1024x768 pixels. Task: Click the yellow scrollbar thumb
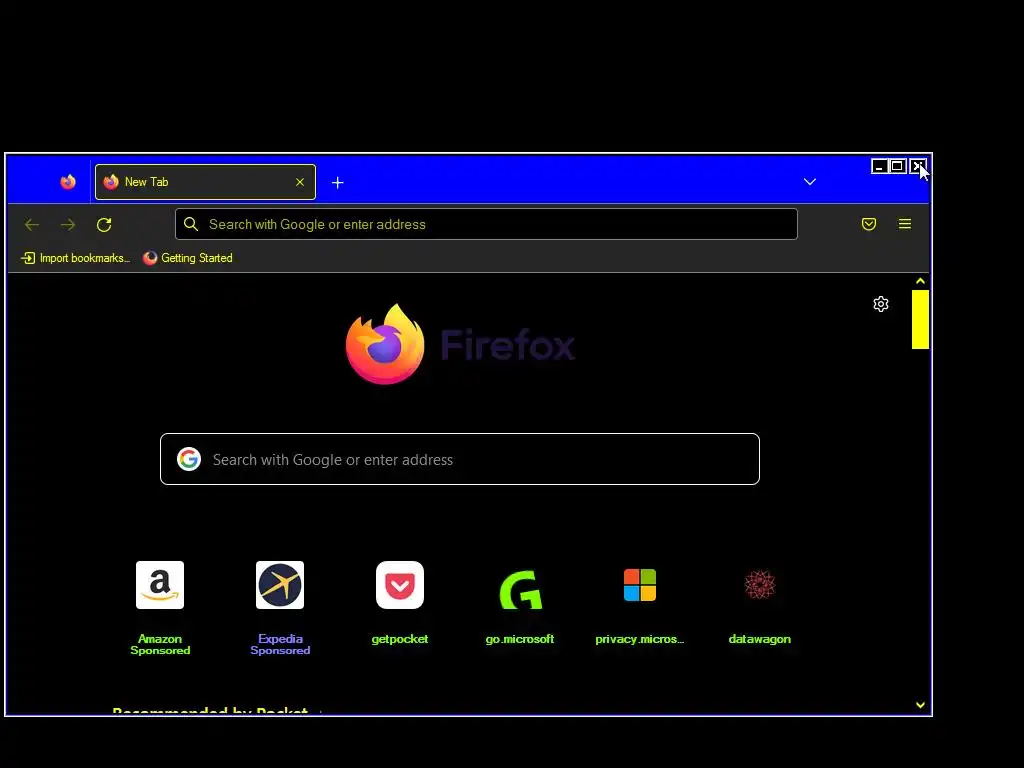pos(920,319)
